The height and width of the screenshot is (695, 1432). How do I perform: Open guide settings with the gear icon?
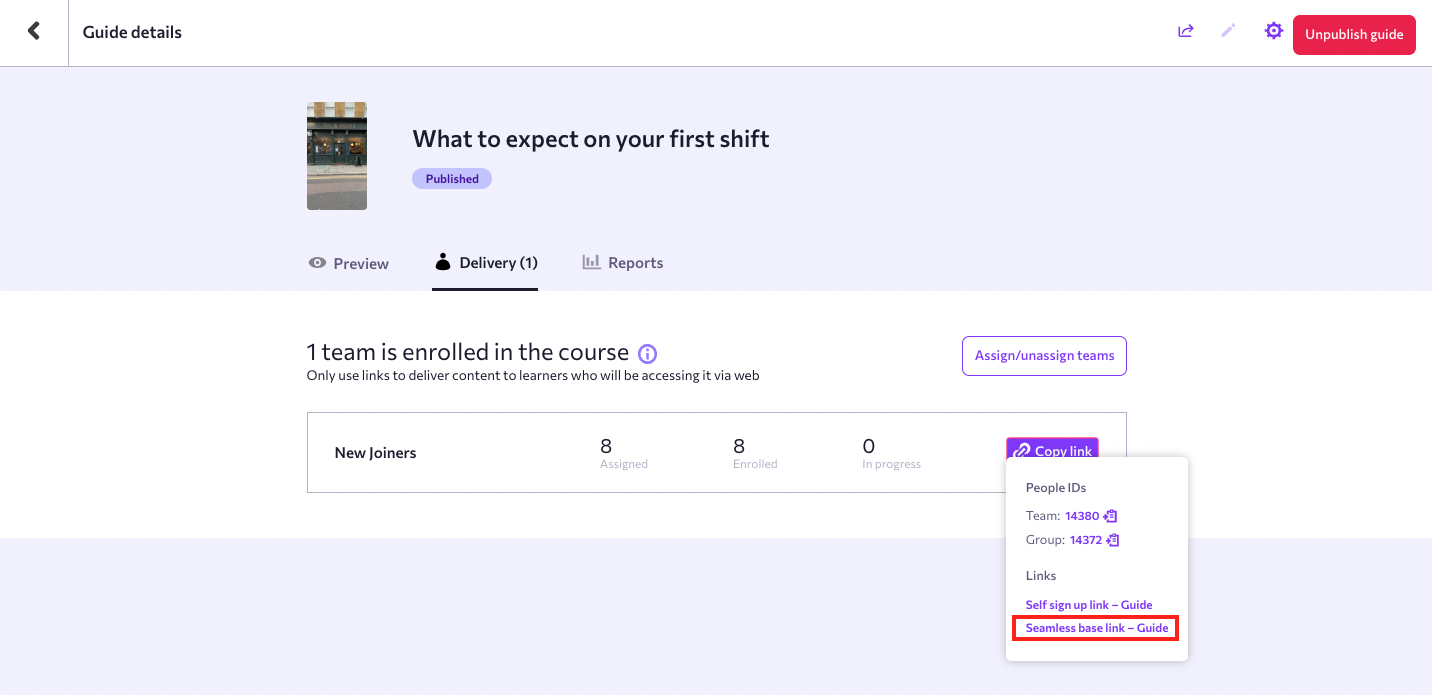tap(1273, 31)
